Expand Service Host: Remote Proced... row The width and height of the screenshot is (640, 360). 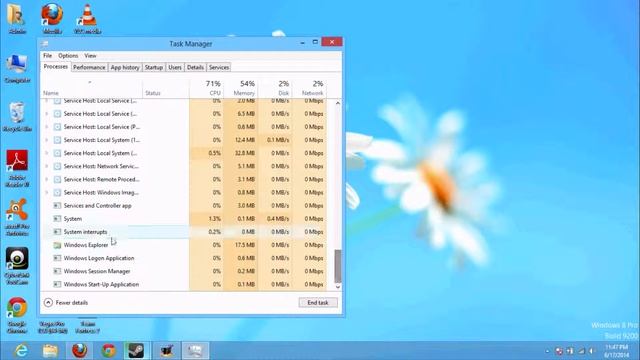point(47,179)
